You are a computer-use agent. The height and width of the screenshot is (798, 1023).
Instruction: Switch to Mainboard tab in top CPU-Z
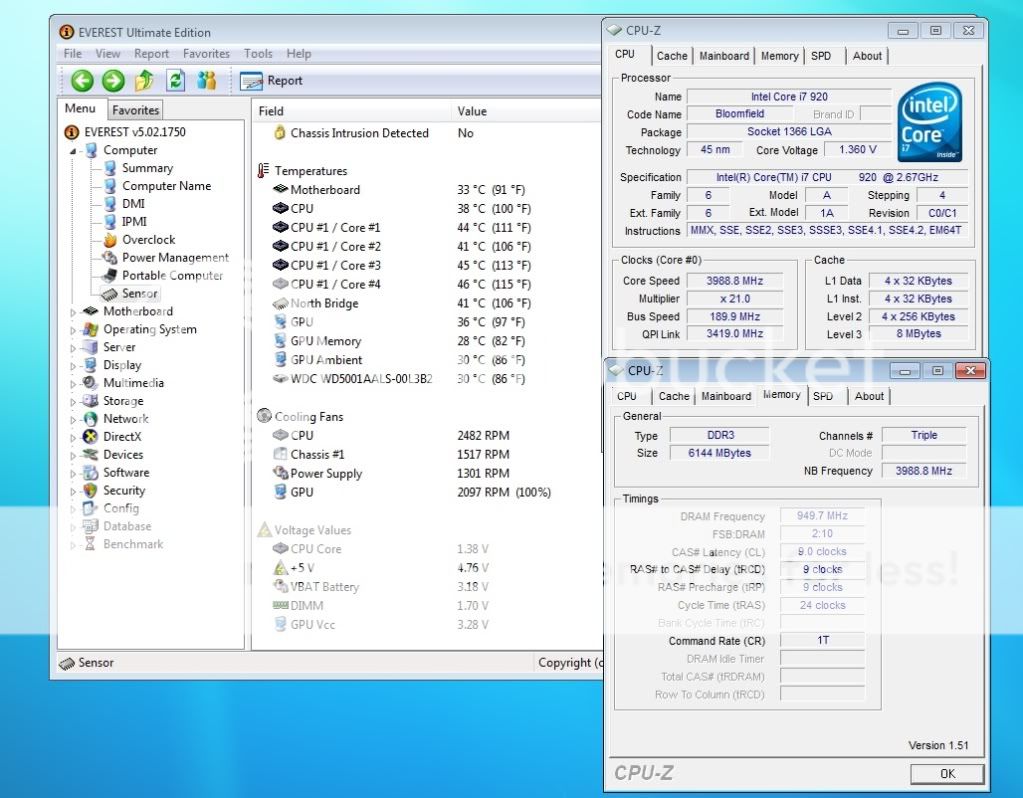tap(724, 56)
